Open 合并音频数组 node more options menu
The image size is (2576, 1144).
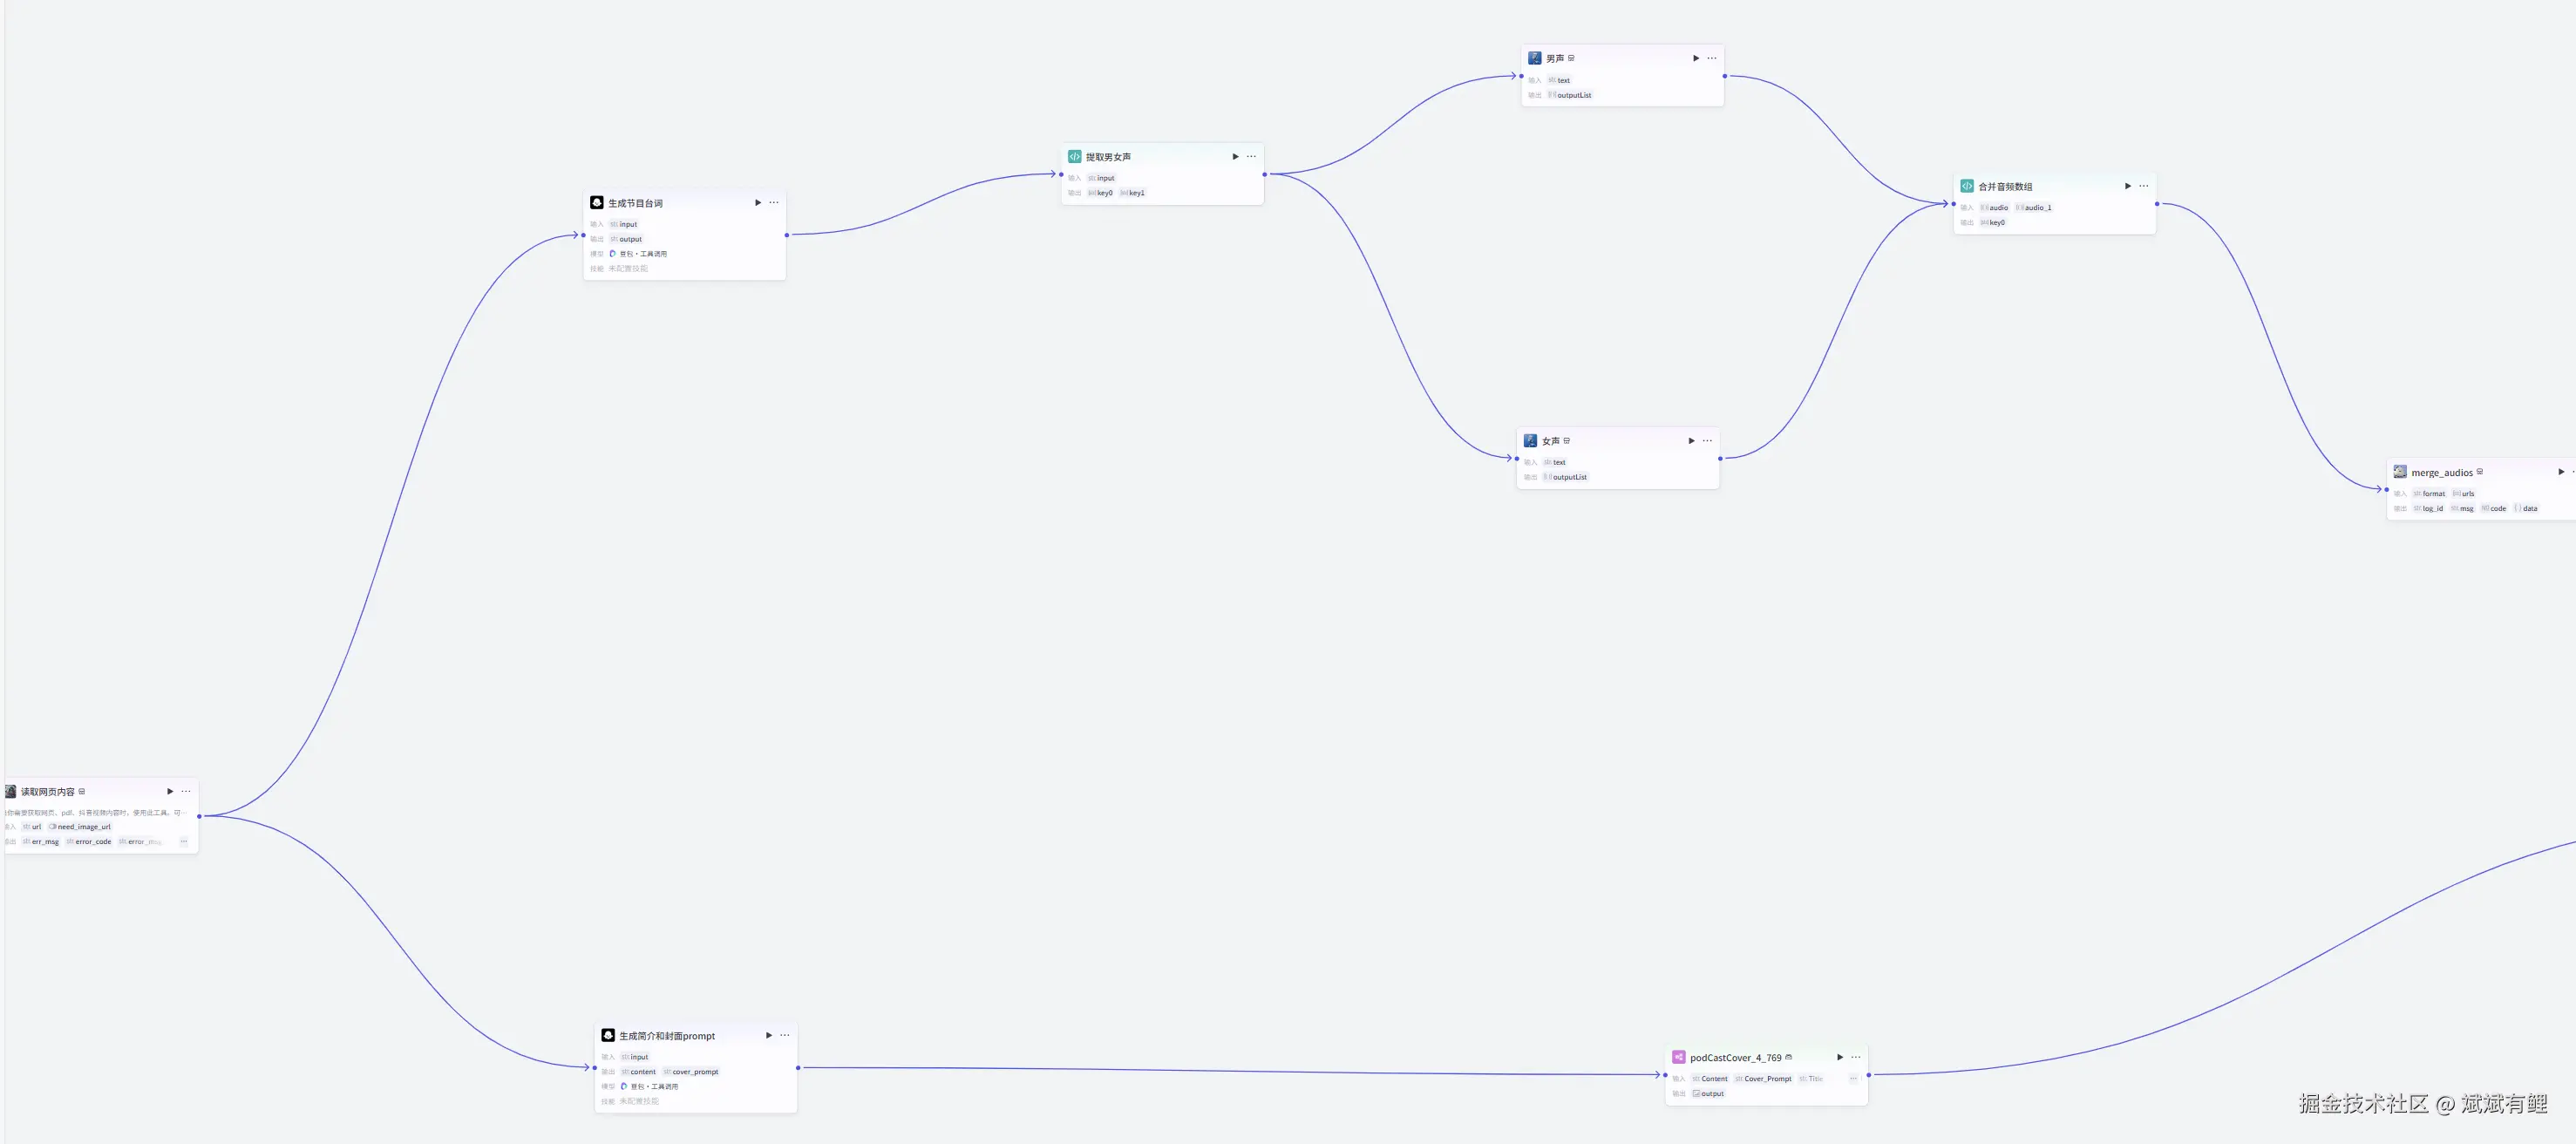[x=2143, y=186]
